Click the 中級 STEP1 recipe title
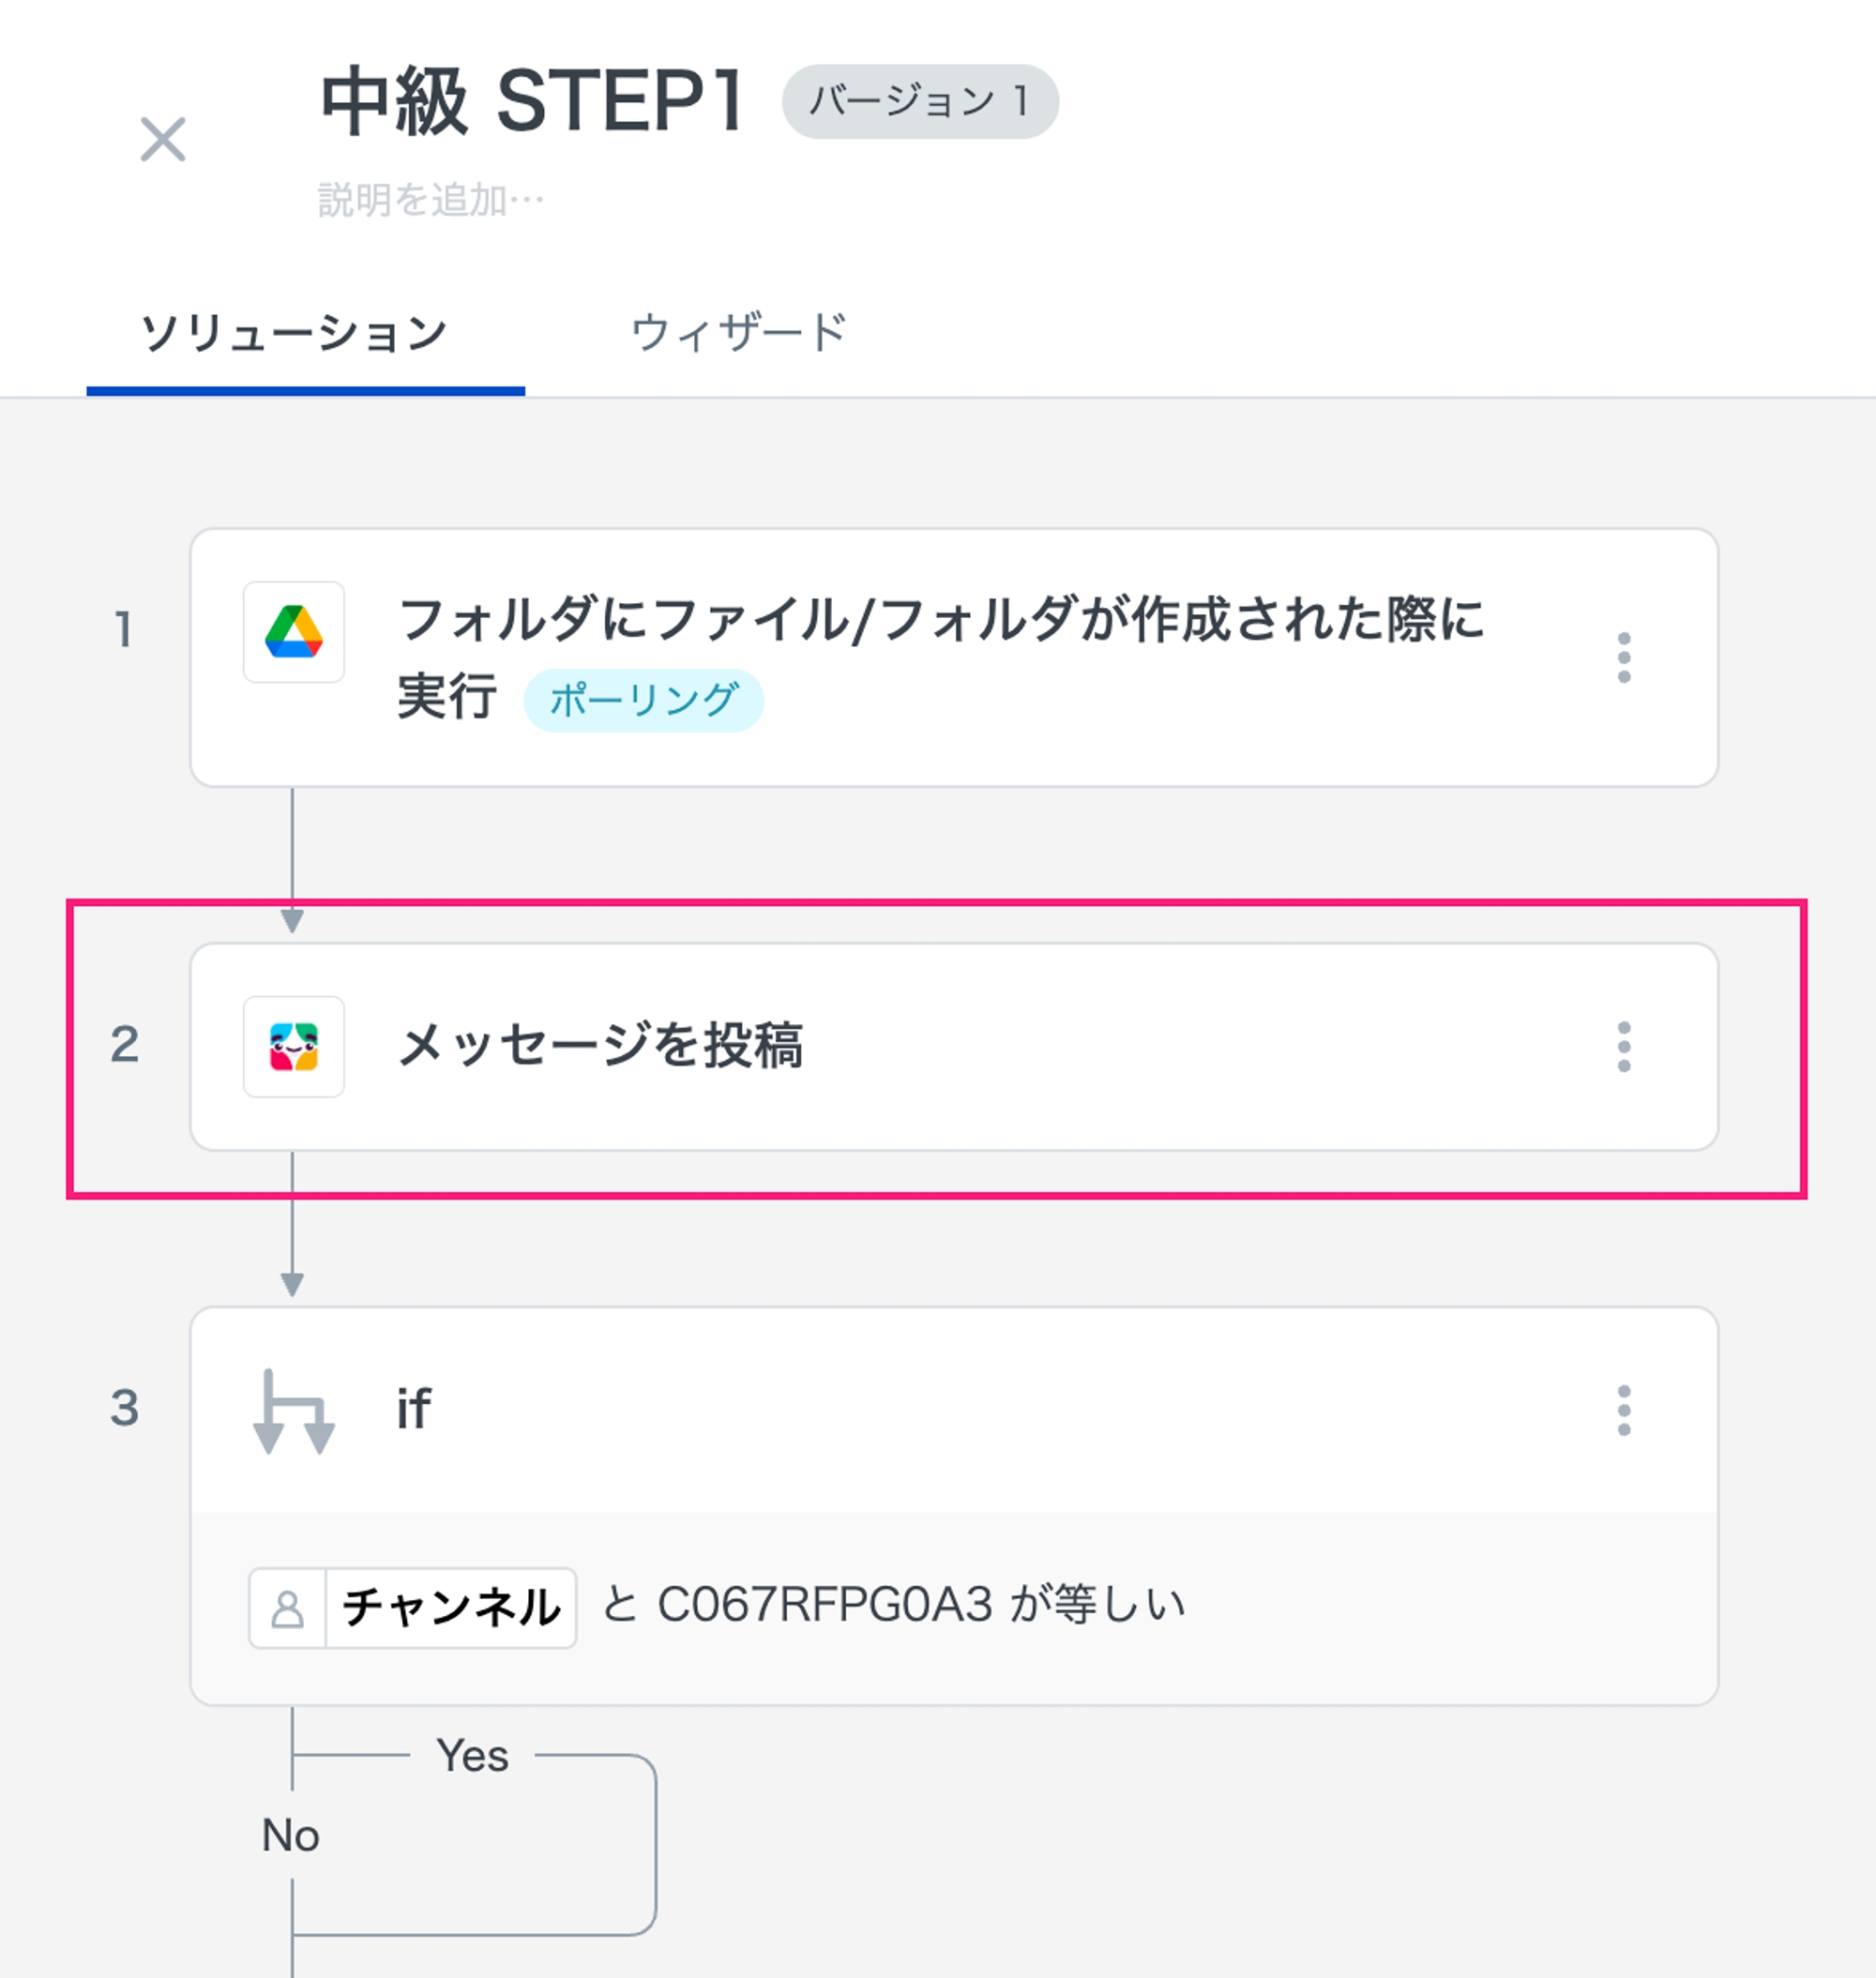Image resolution: width=1876 pixels, height=1978 pixels. point(531,101)
